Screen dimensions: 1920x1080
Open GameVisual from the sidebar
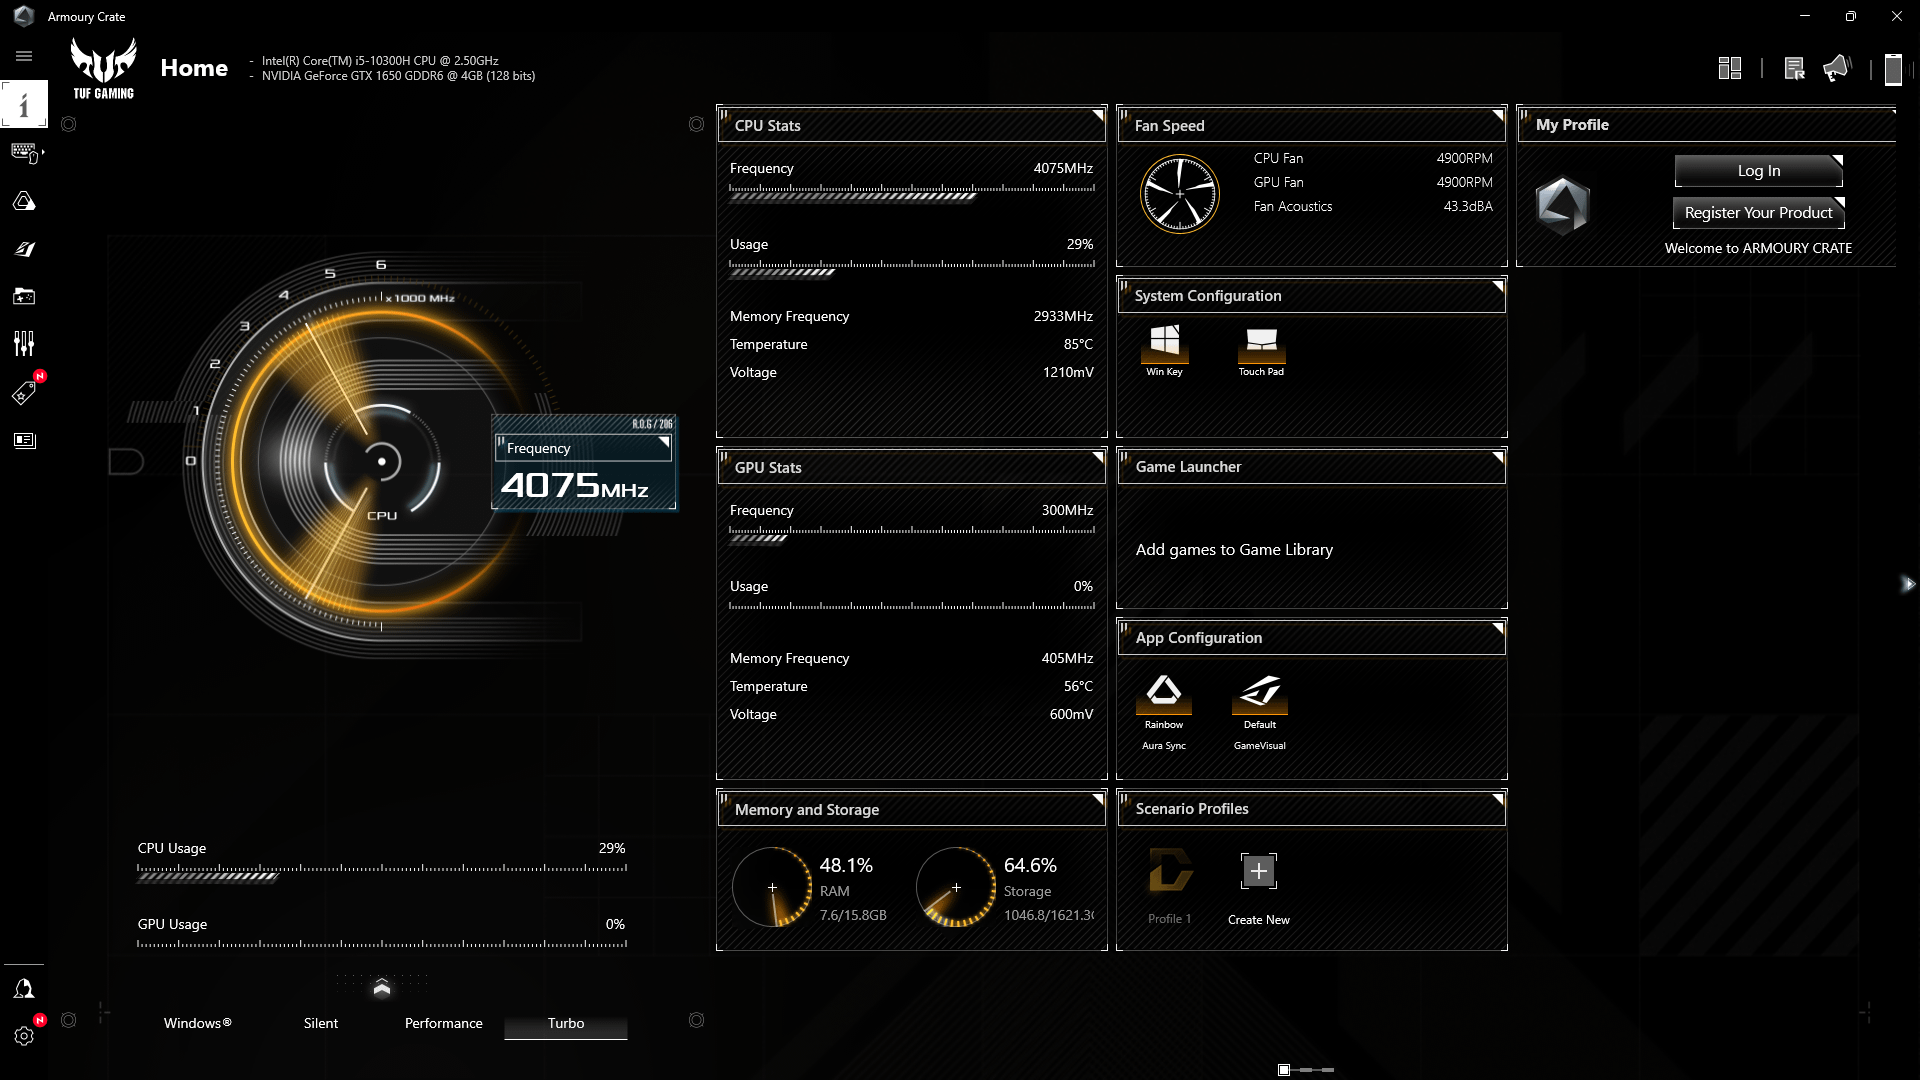point(24,249)
